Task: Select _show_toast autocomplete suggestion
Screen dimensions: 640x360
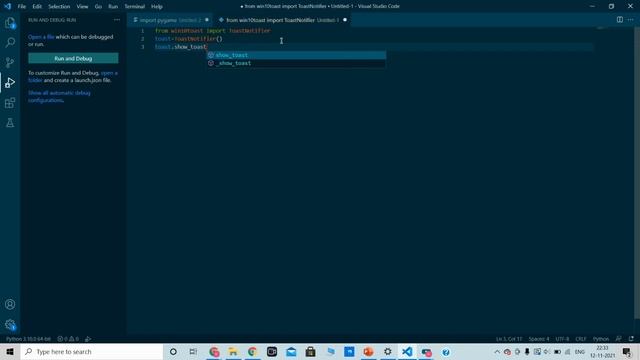Action: click(296, 63)
